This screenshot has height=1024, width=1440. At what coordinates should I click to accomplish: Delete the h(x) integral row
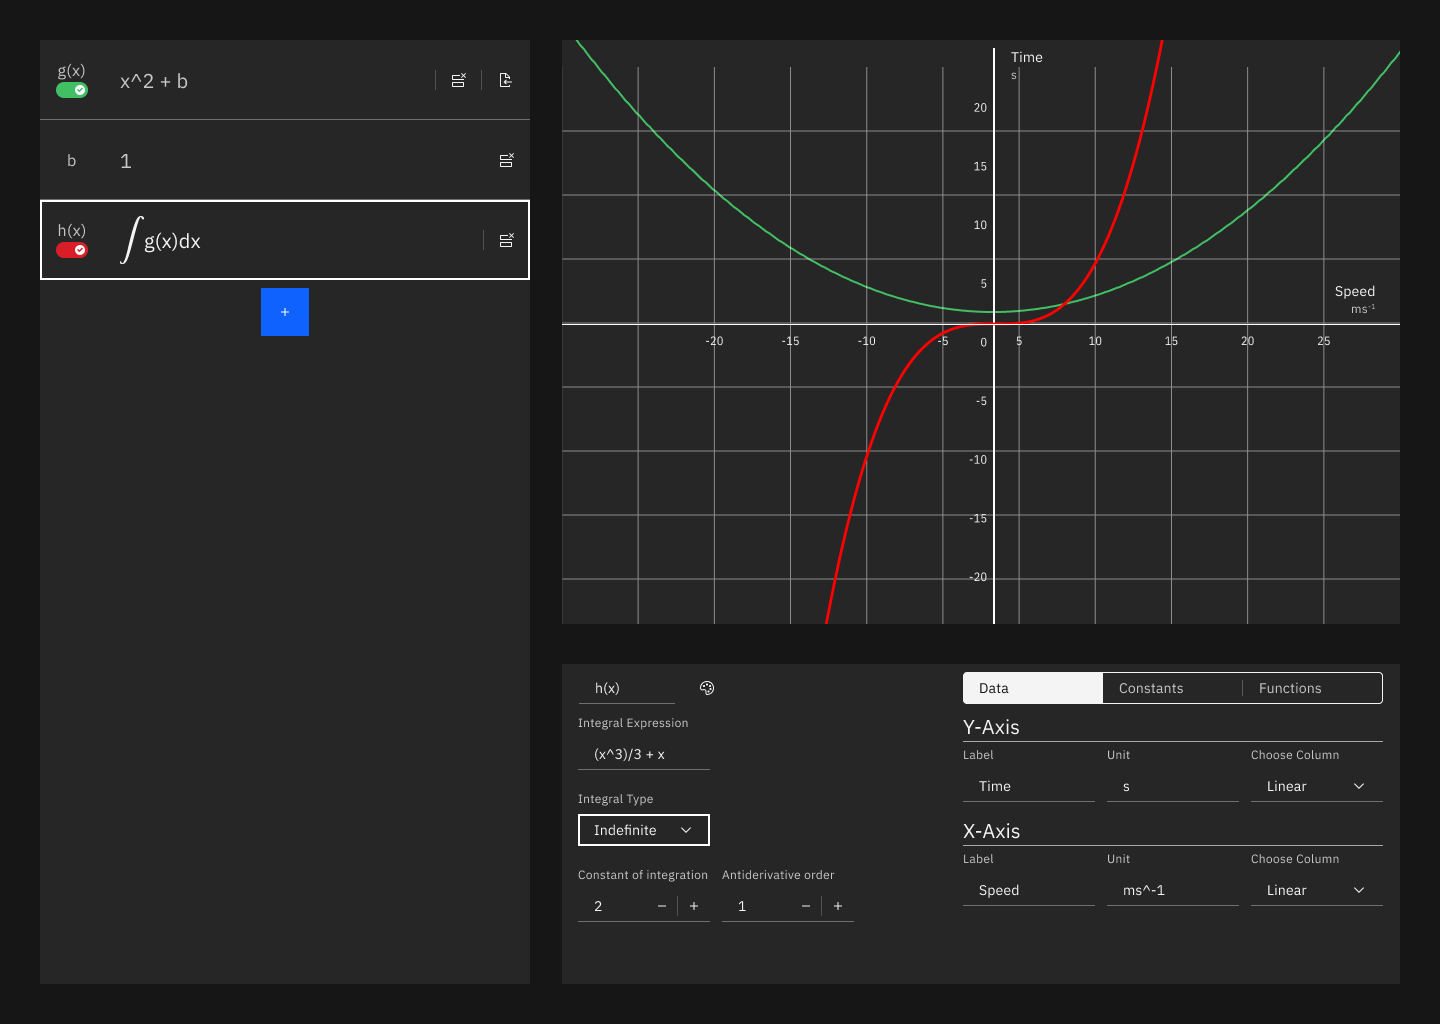coord(506,241)
